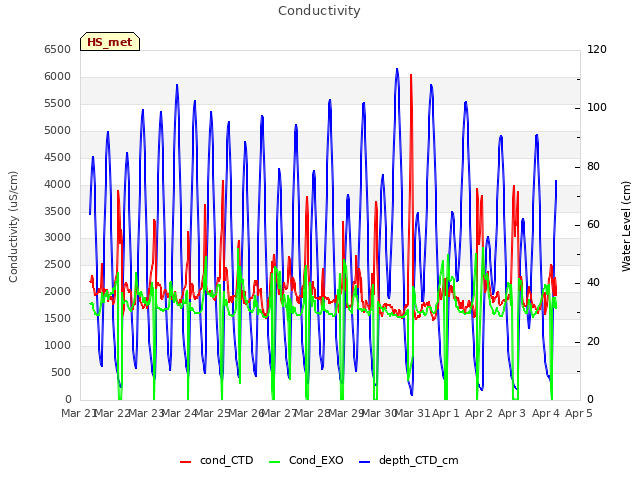Click the 20 water level tick label
Viewport: 640px width, 480px height.
point(594,341)
